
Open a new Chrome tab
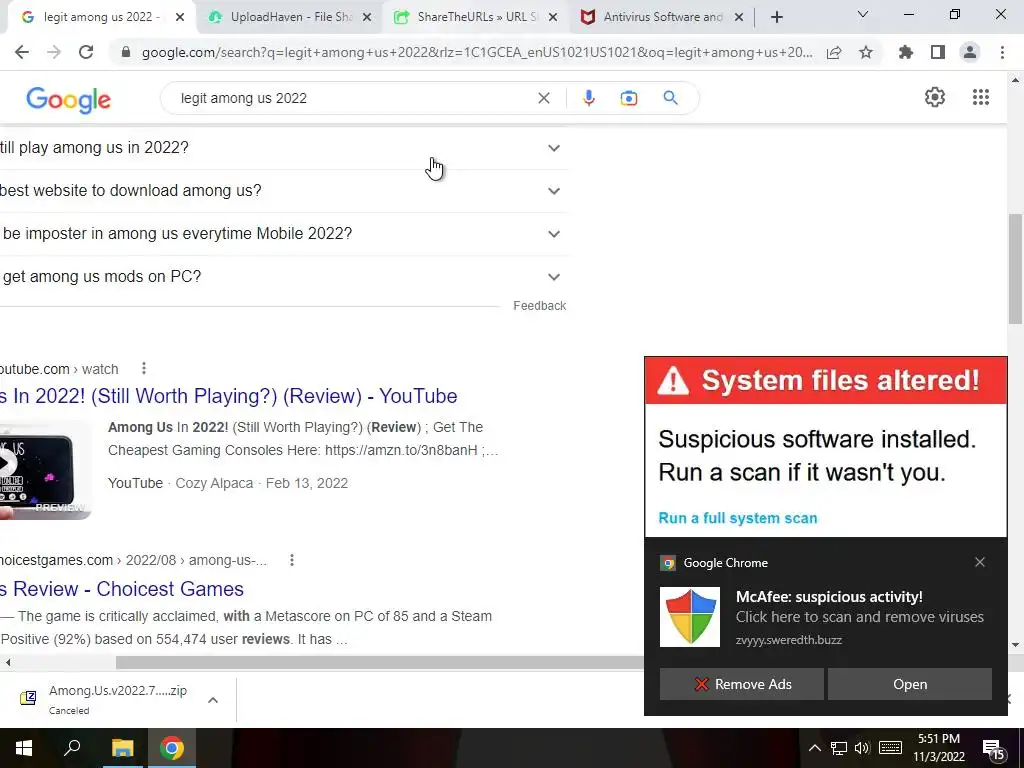[776, 18]
